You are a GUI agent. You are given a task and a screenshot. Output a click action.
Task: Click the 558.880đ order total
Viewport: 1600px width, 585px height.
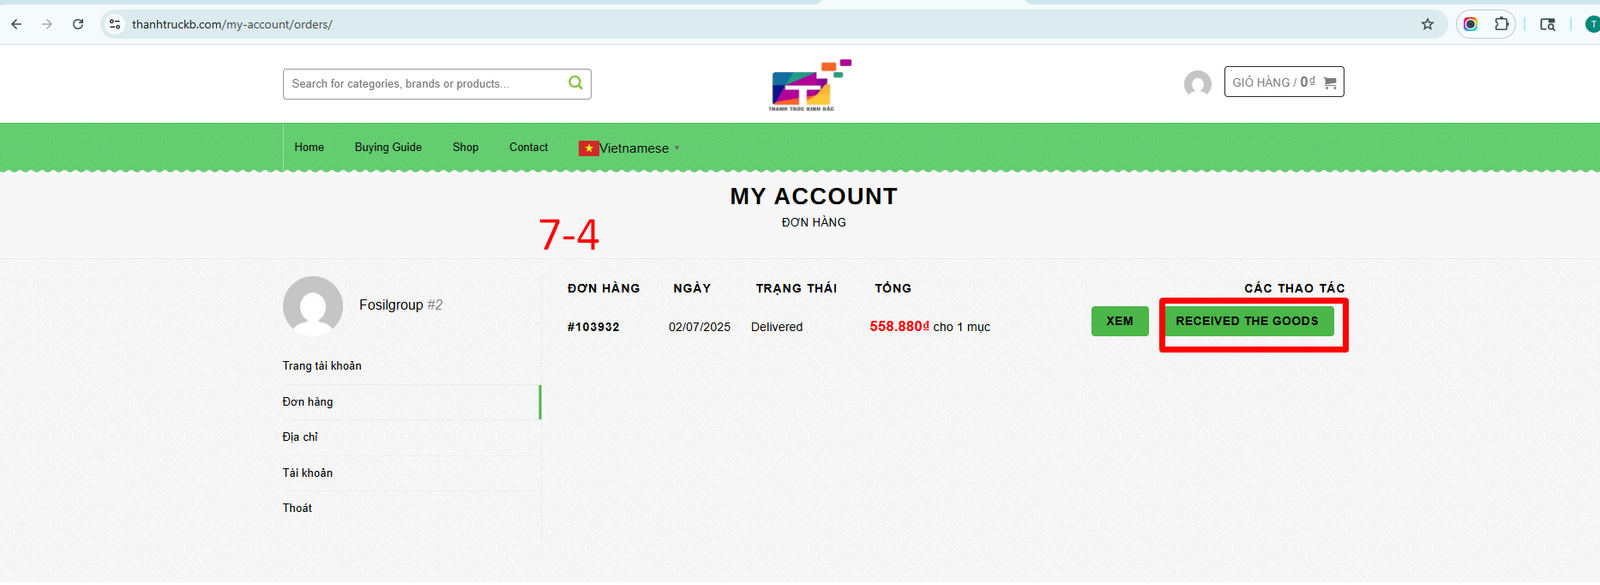coord(899,326)
